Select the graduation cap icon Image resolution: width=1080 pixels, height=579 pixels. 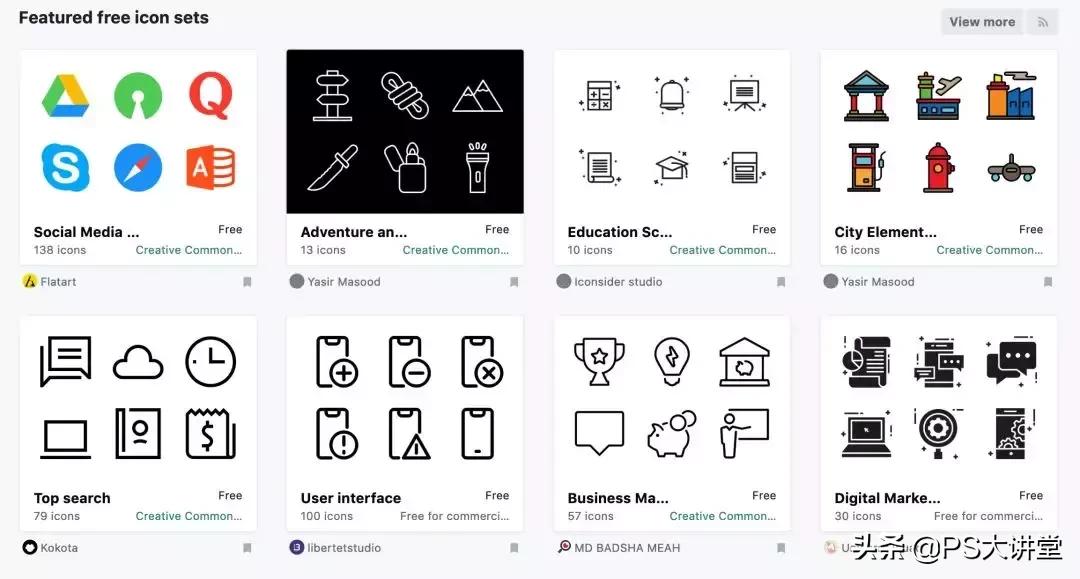coord(672,167)
